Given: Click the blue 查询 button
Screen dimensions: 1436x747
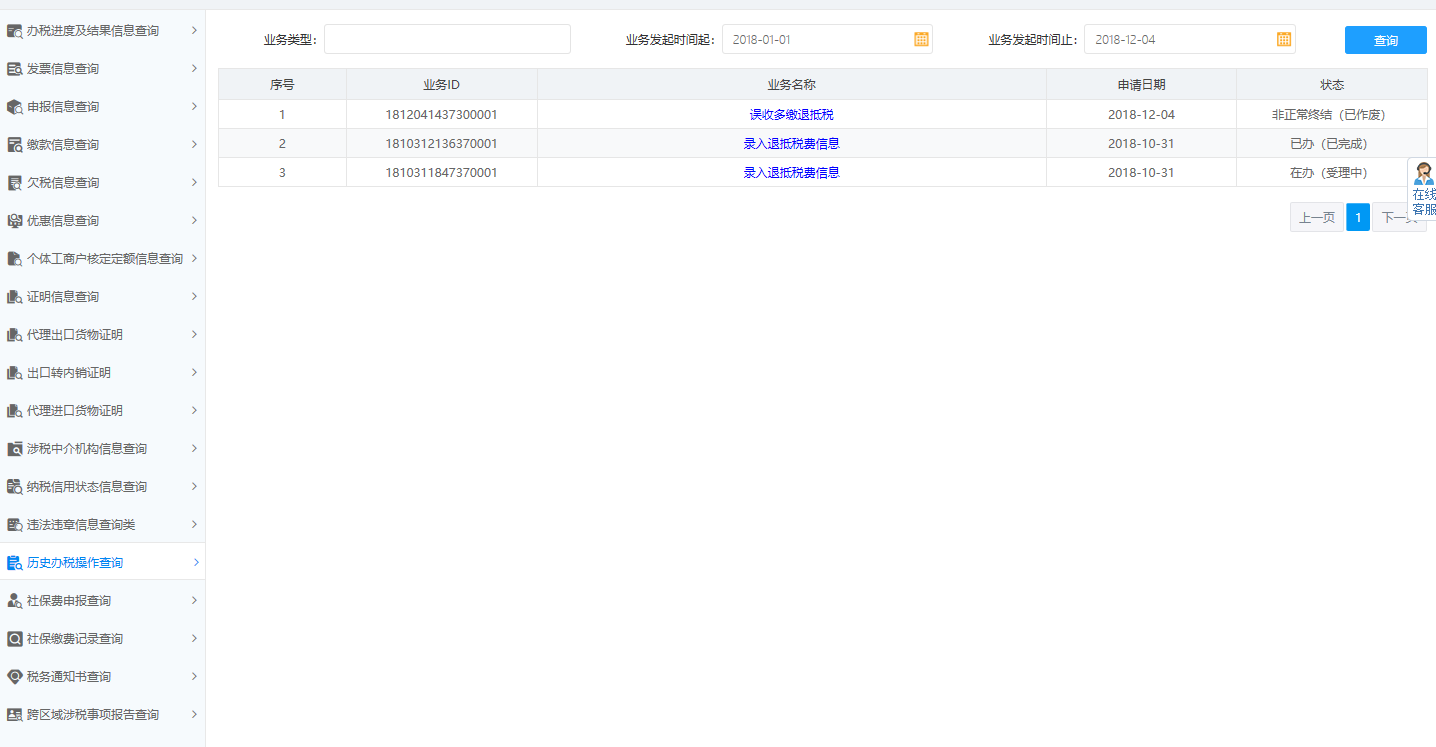Looking at the screenshot, I should click(x=1385, y=39).
